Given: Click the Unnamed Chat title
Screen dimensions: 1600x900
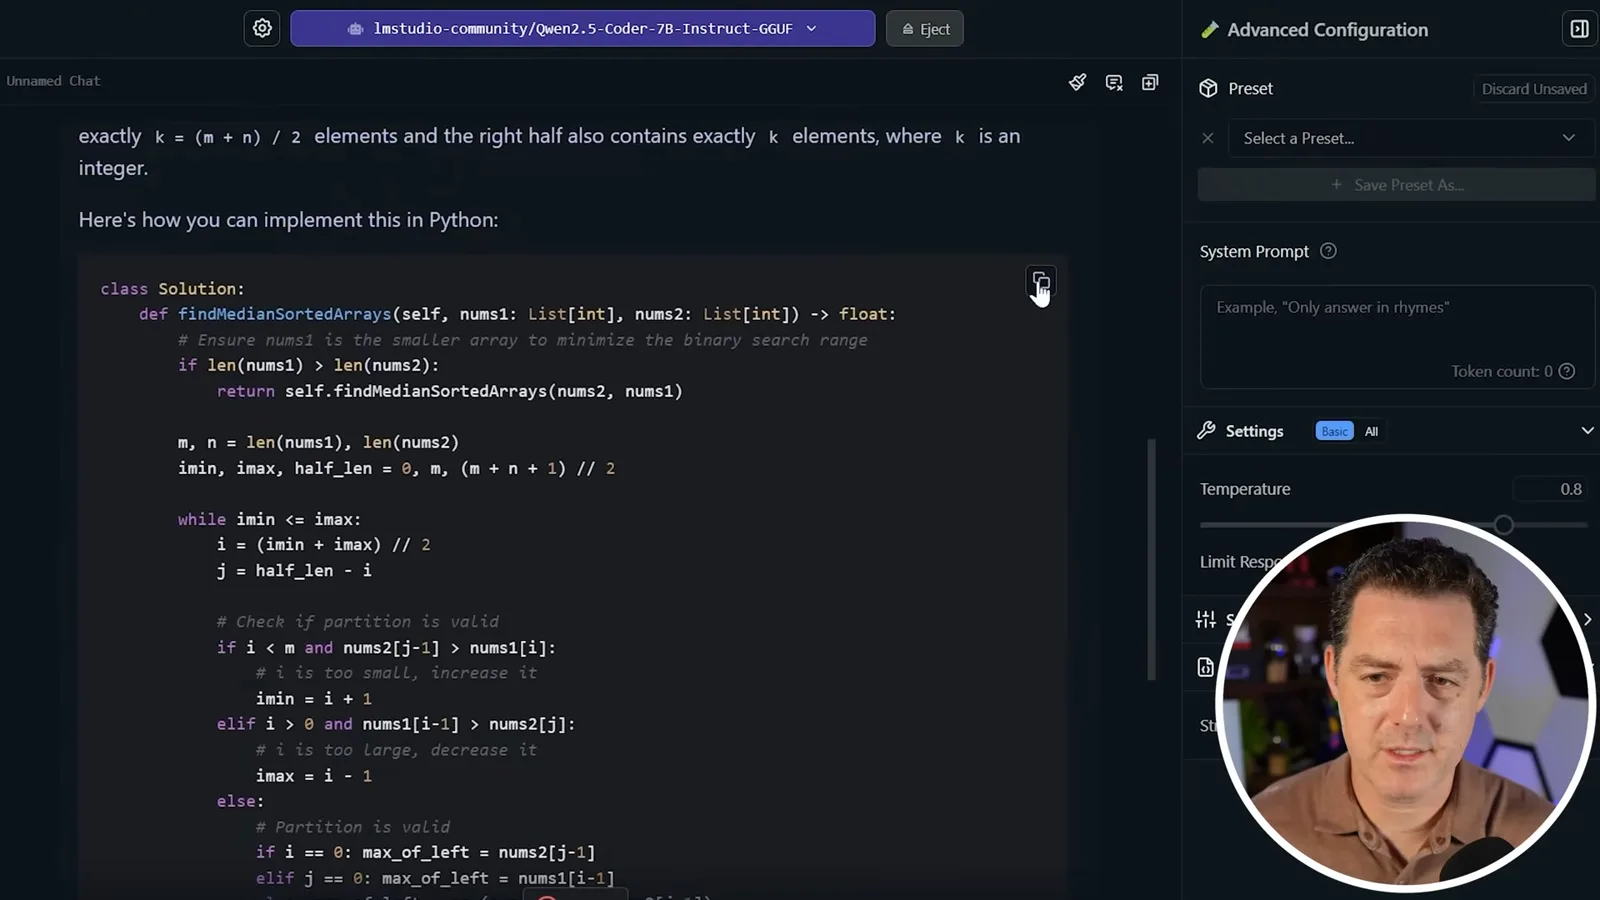Looking at the screenshot, I should tap(53, 81).
